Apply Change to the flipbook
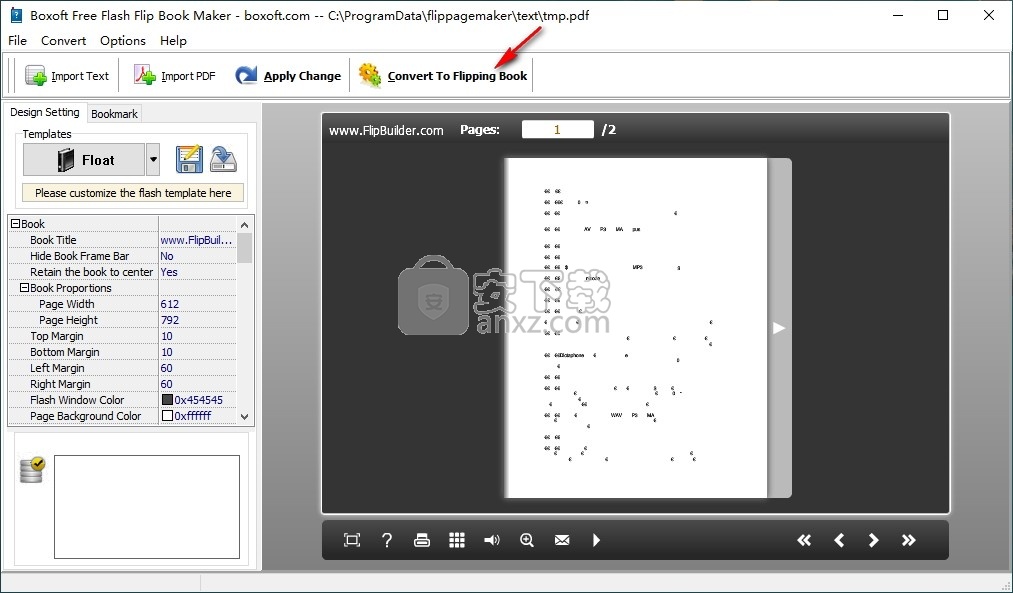1013x593 pixels. 288,76
